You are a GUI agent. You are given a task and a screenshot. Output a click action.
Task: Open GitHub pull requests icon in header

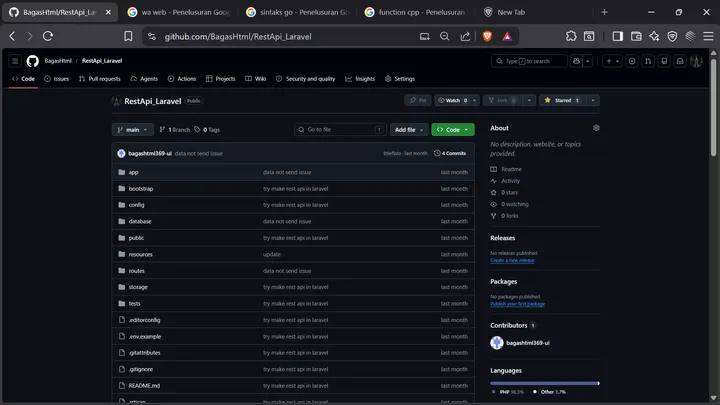pyautogui.click(x=648, y=61)
